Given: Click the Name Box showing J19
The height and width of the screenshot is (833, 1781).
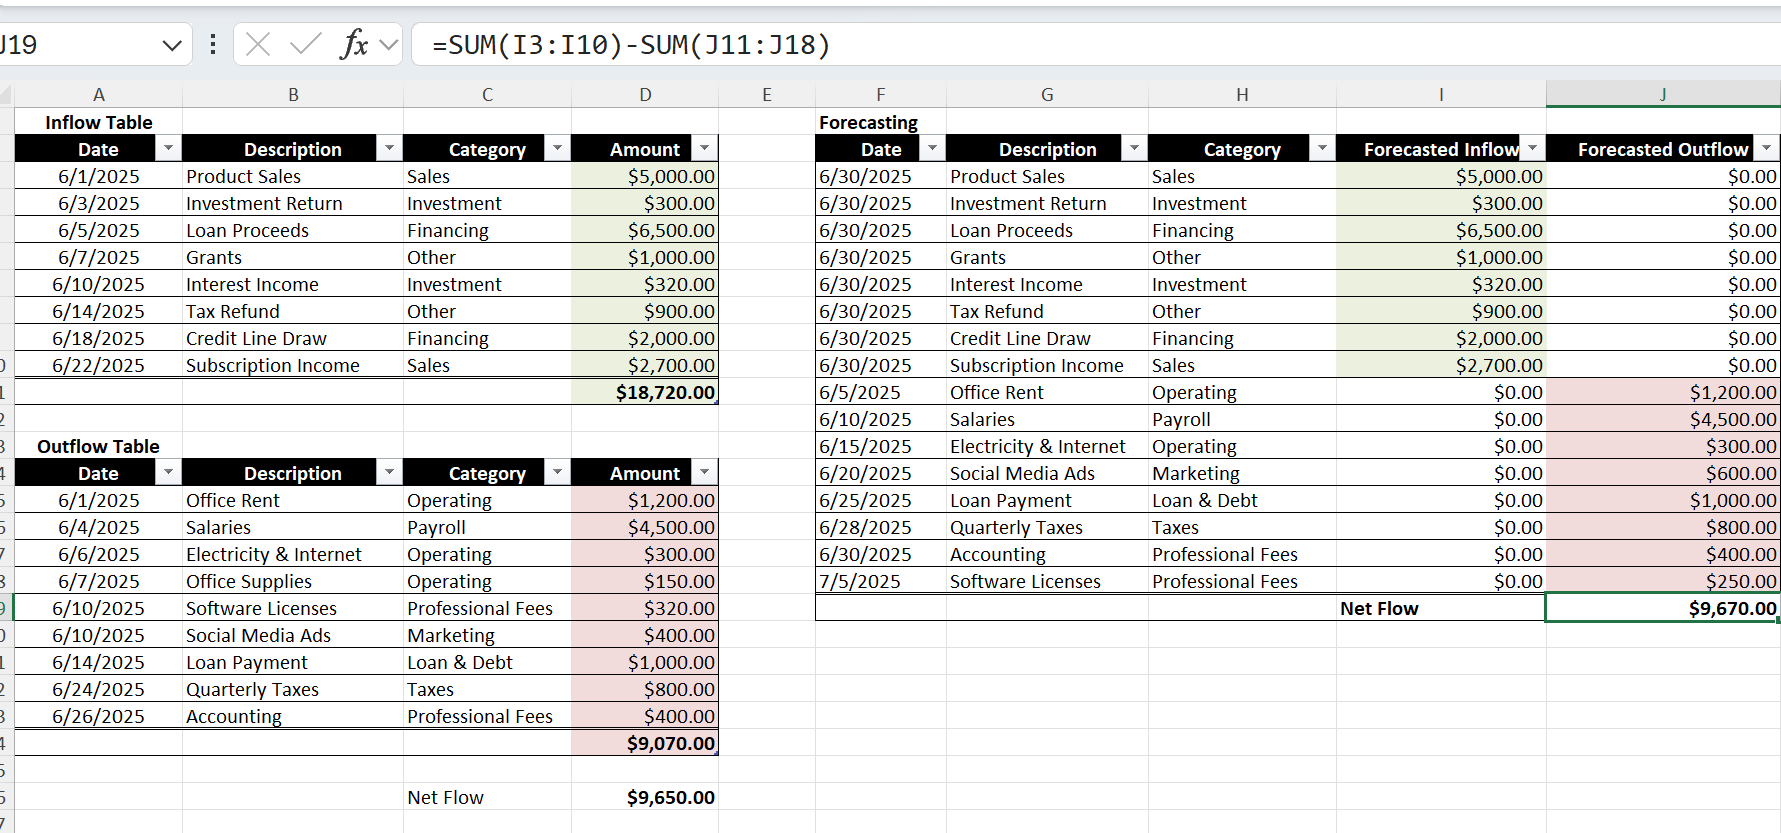Looking at the screenshot, I should pos(80,45).
